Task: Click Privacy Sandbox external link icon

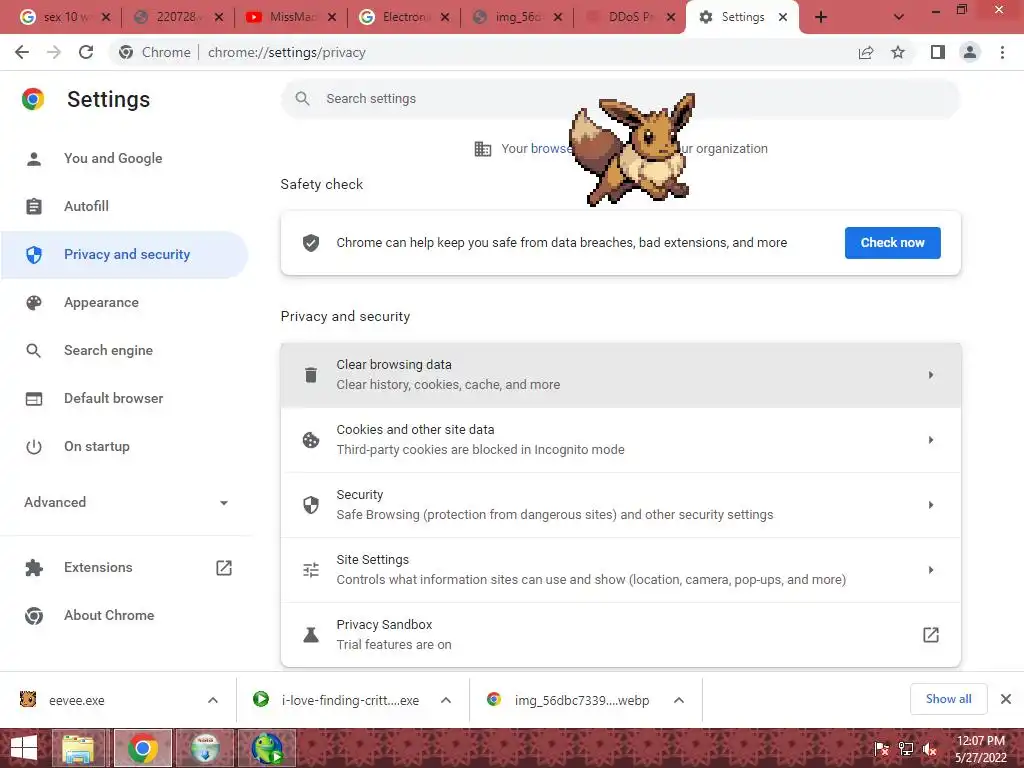Action: 931,635
